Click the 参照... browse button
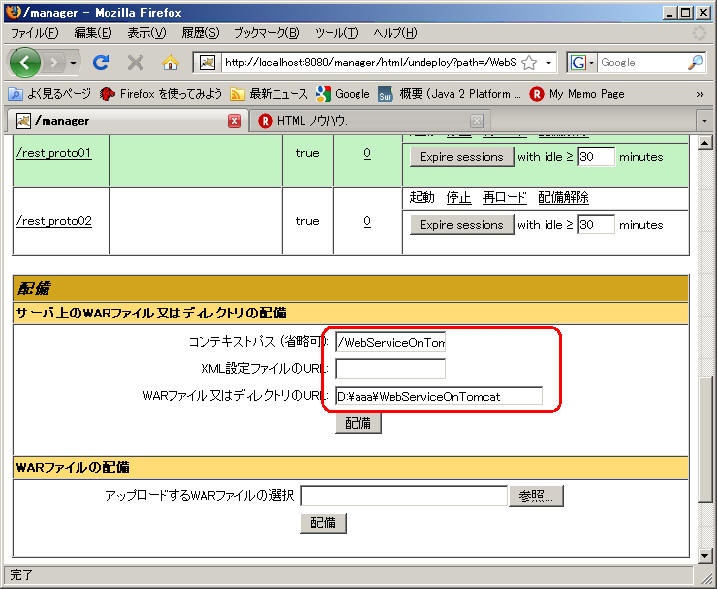Viewport: 717px width, 589px height. pos(538,496)
